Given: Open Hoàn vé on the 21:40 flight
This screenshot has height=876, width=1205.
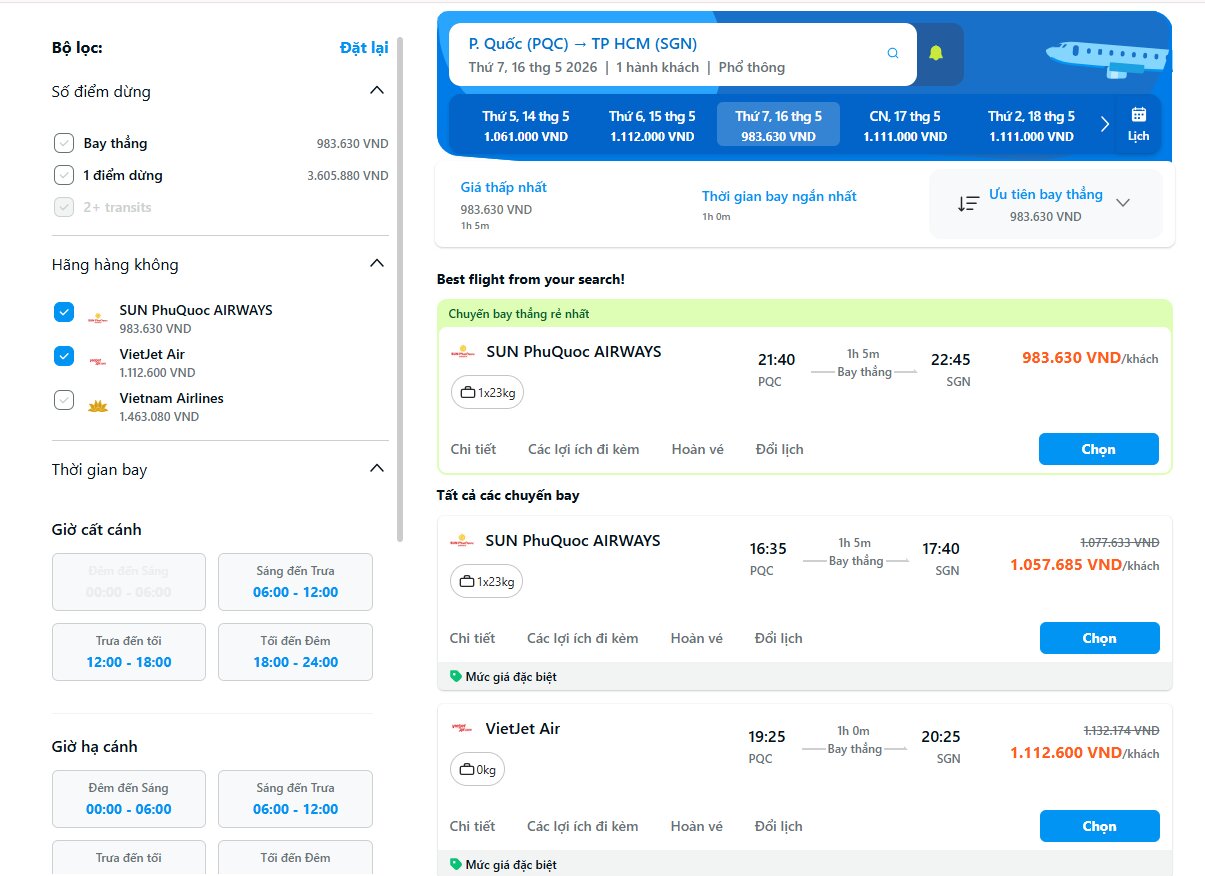Looking at the screenshot, I should click(x=698, y=449).
